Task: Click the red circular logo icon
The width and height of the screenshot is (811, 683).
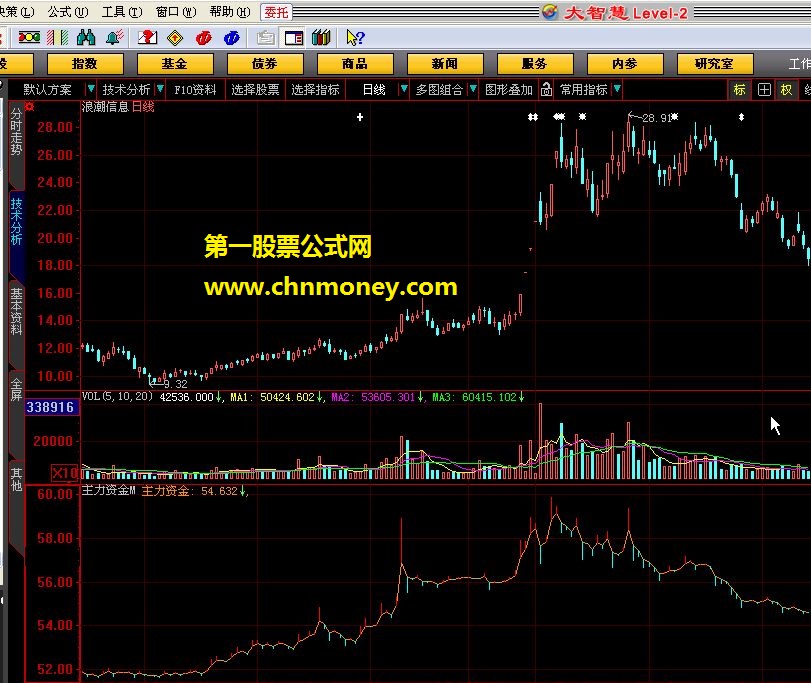Action: (203, 38)
